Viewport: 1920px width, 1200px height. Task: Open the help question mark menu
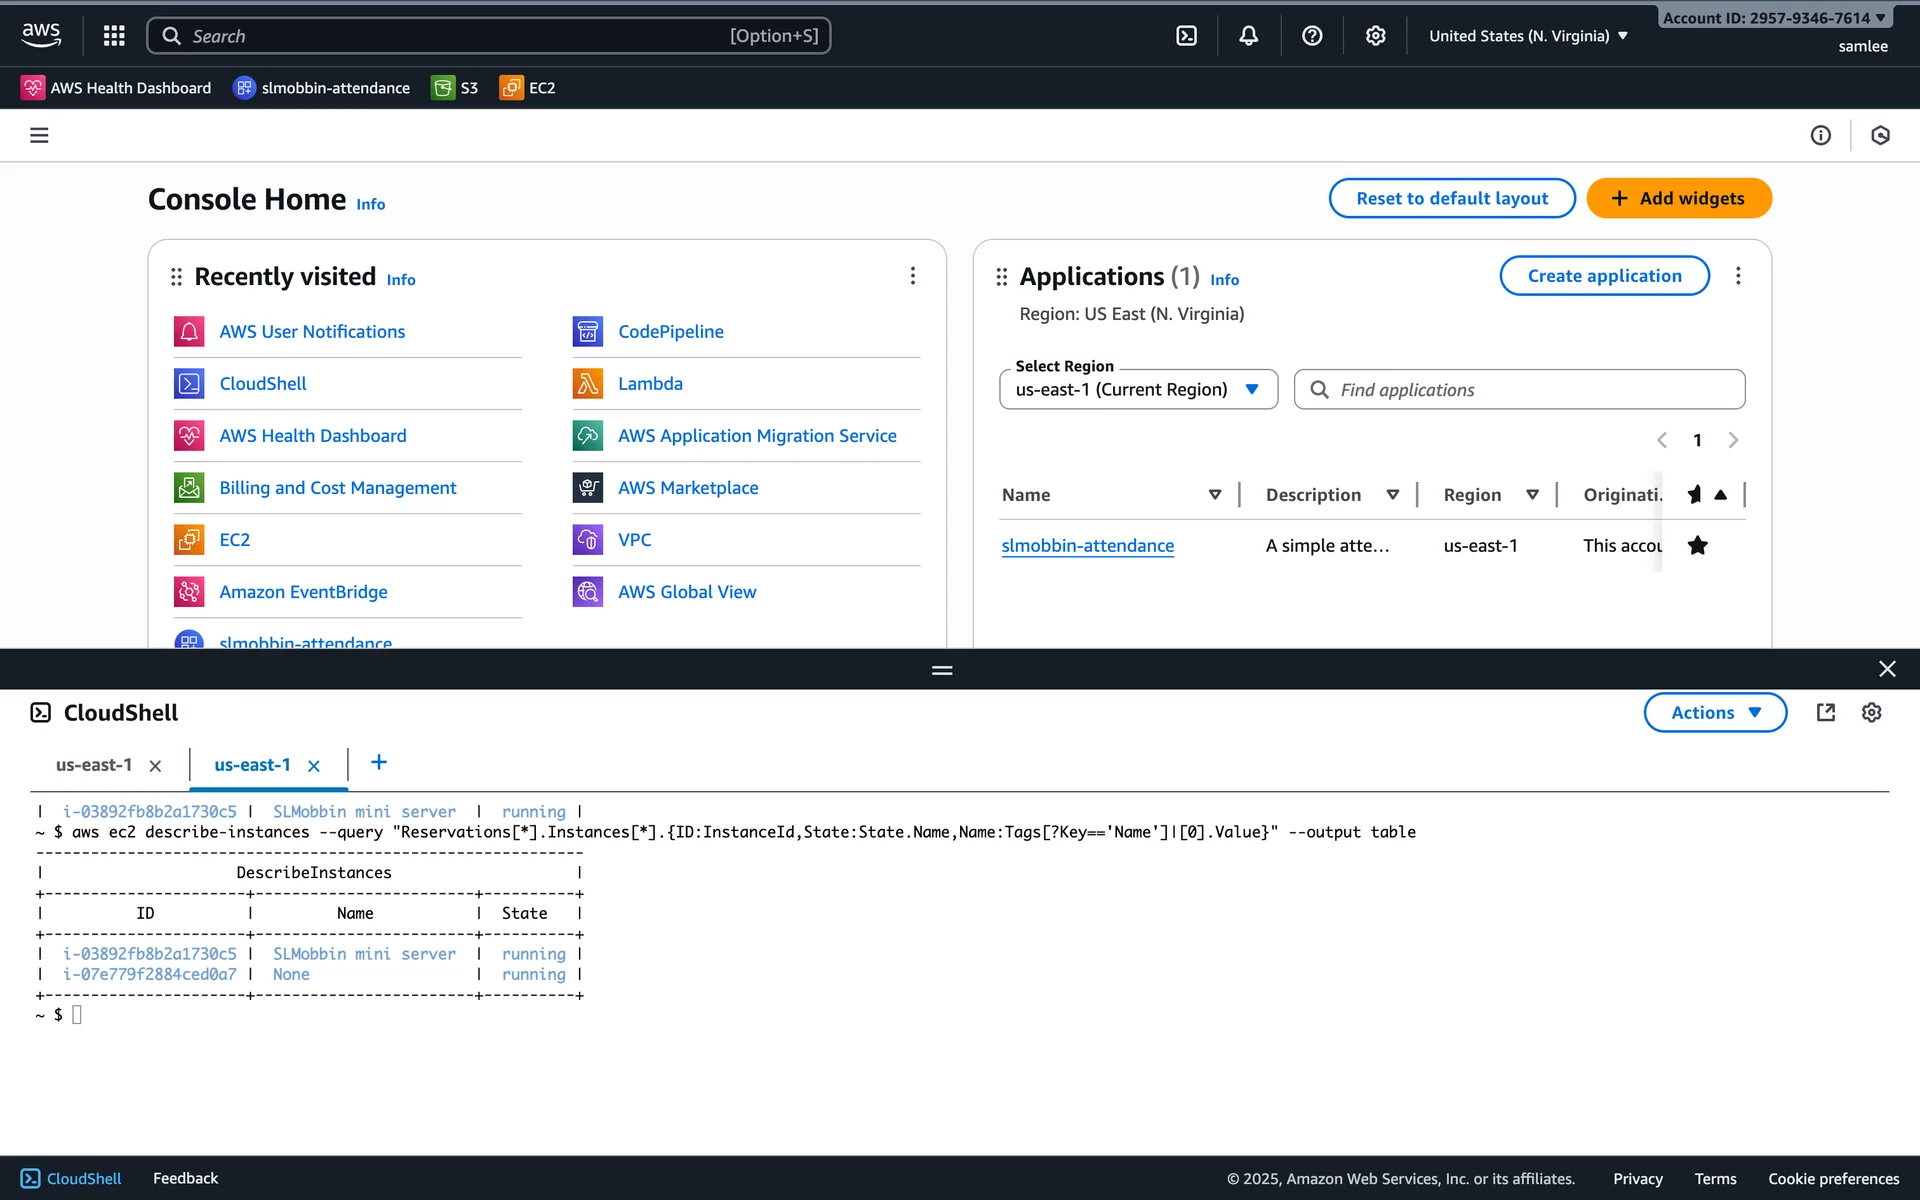click(1312, 36)
